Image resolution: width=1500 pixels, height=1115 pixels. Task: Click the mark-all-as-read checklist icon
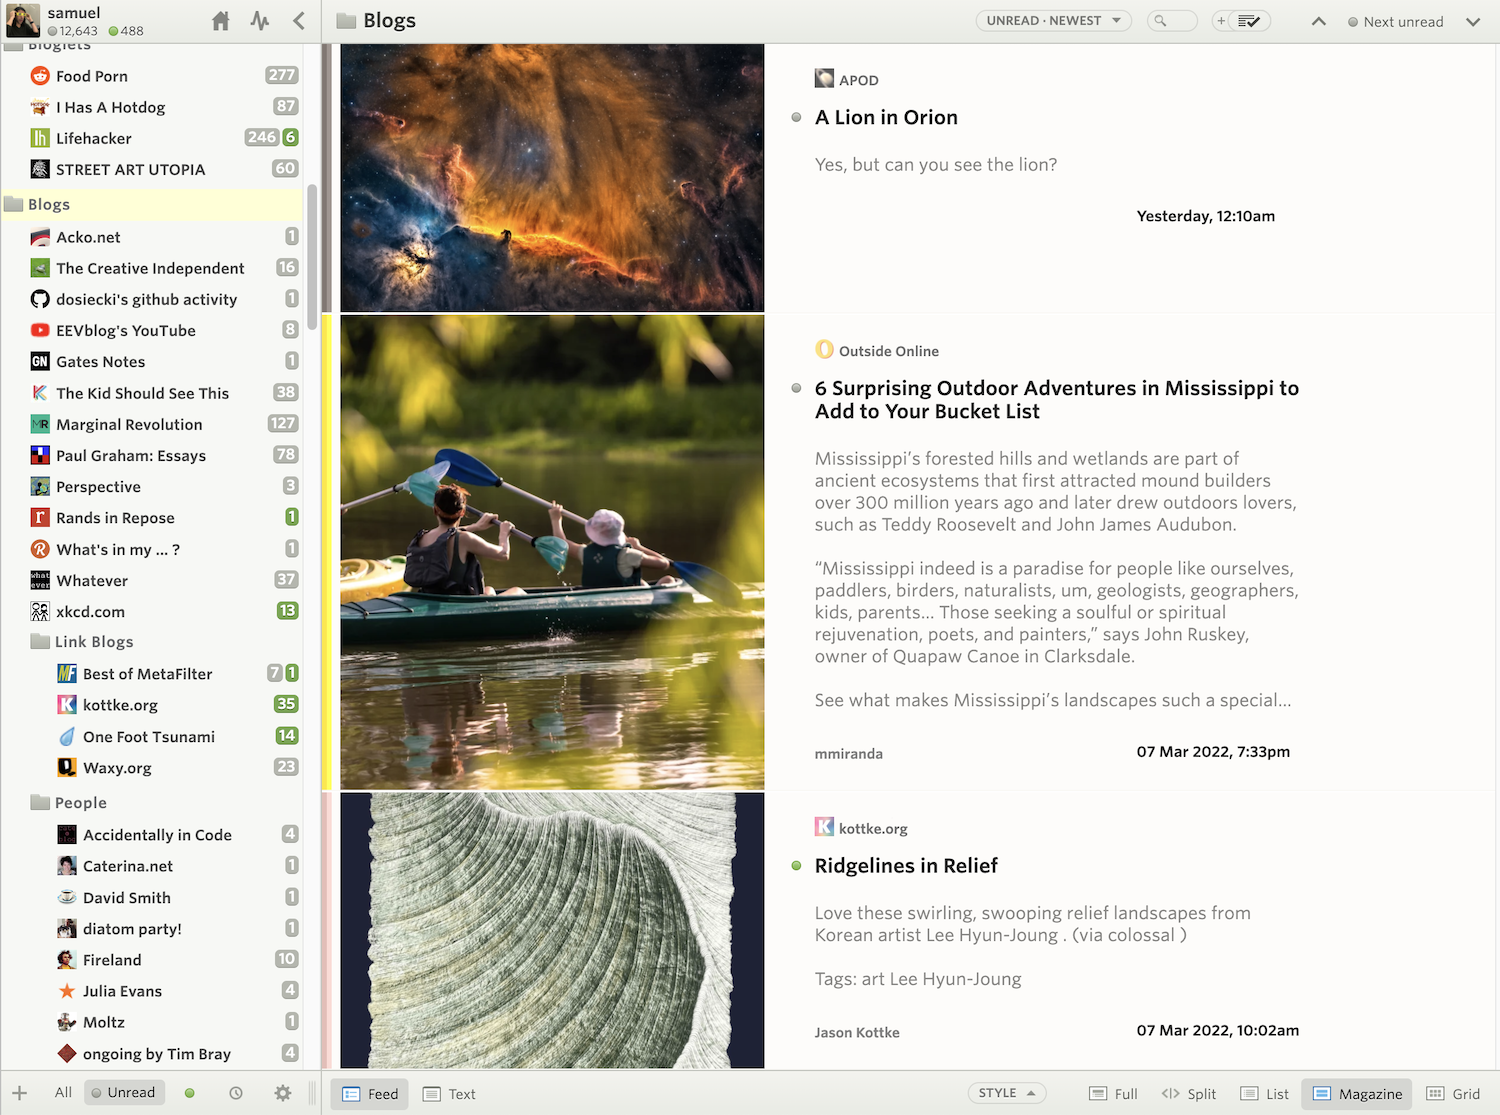tap(1249, 20)
